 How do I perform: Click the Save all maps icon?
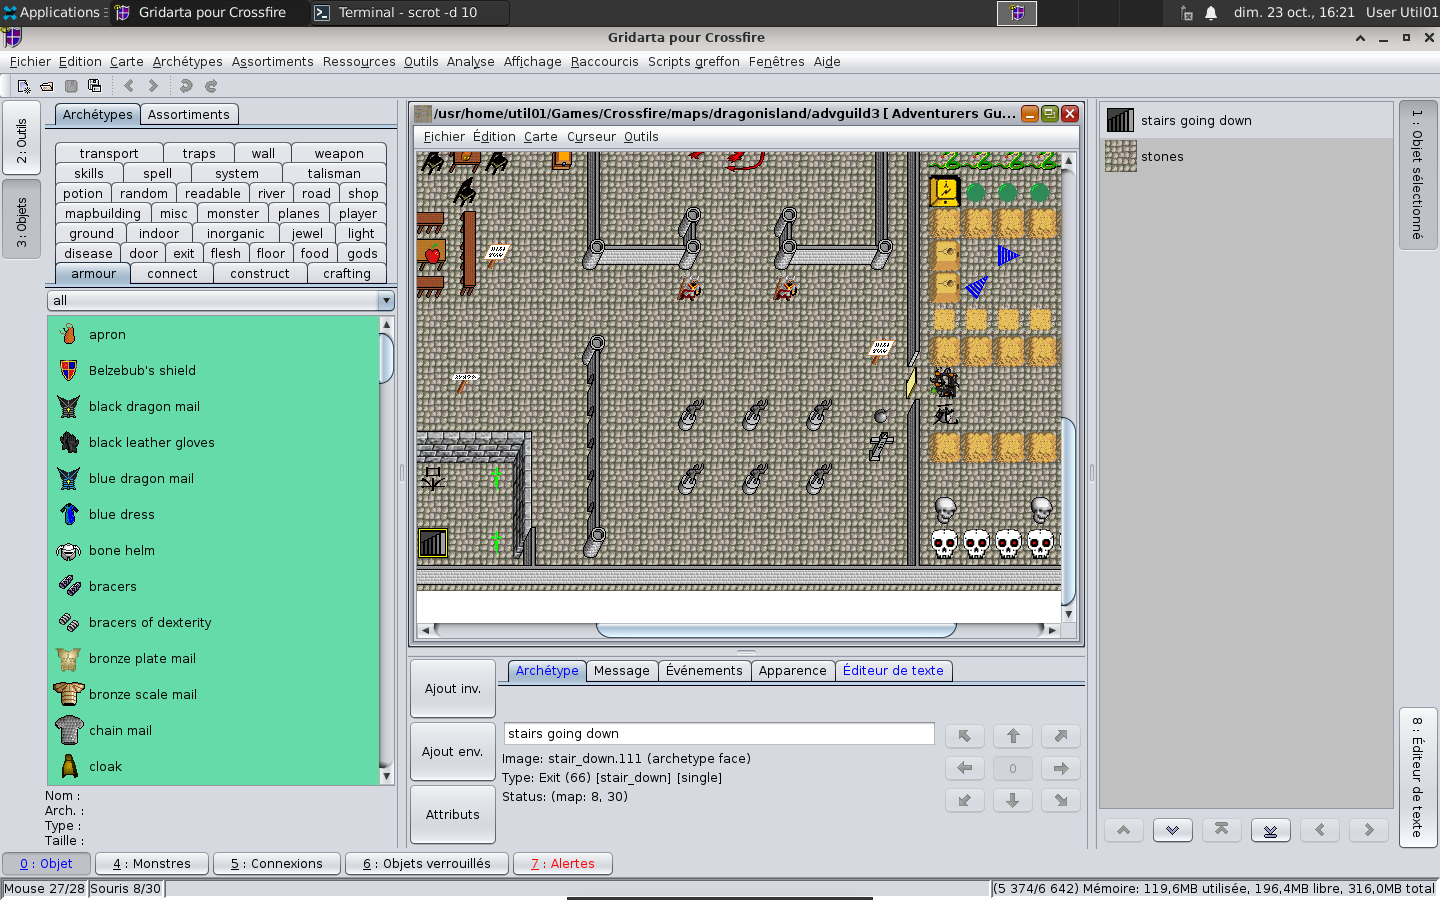(95, 86)
